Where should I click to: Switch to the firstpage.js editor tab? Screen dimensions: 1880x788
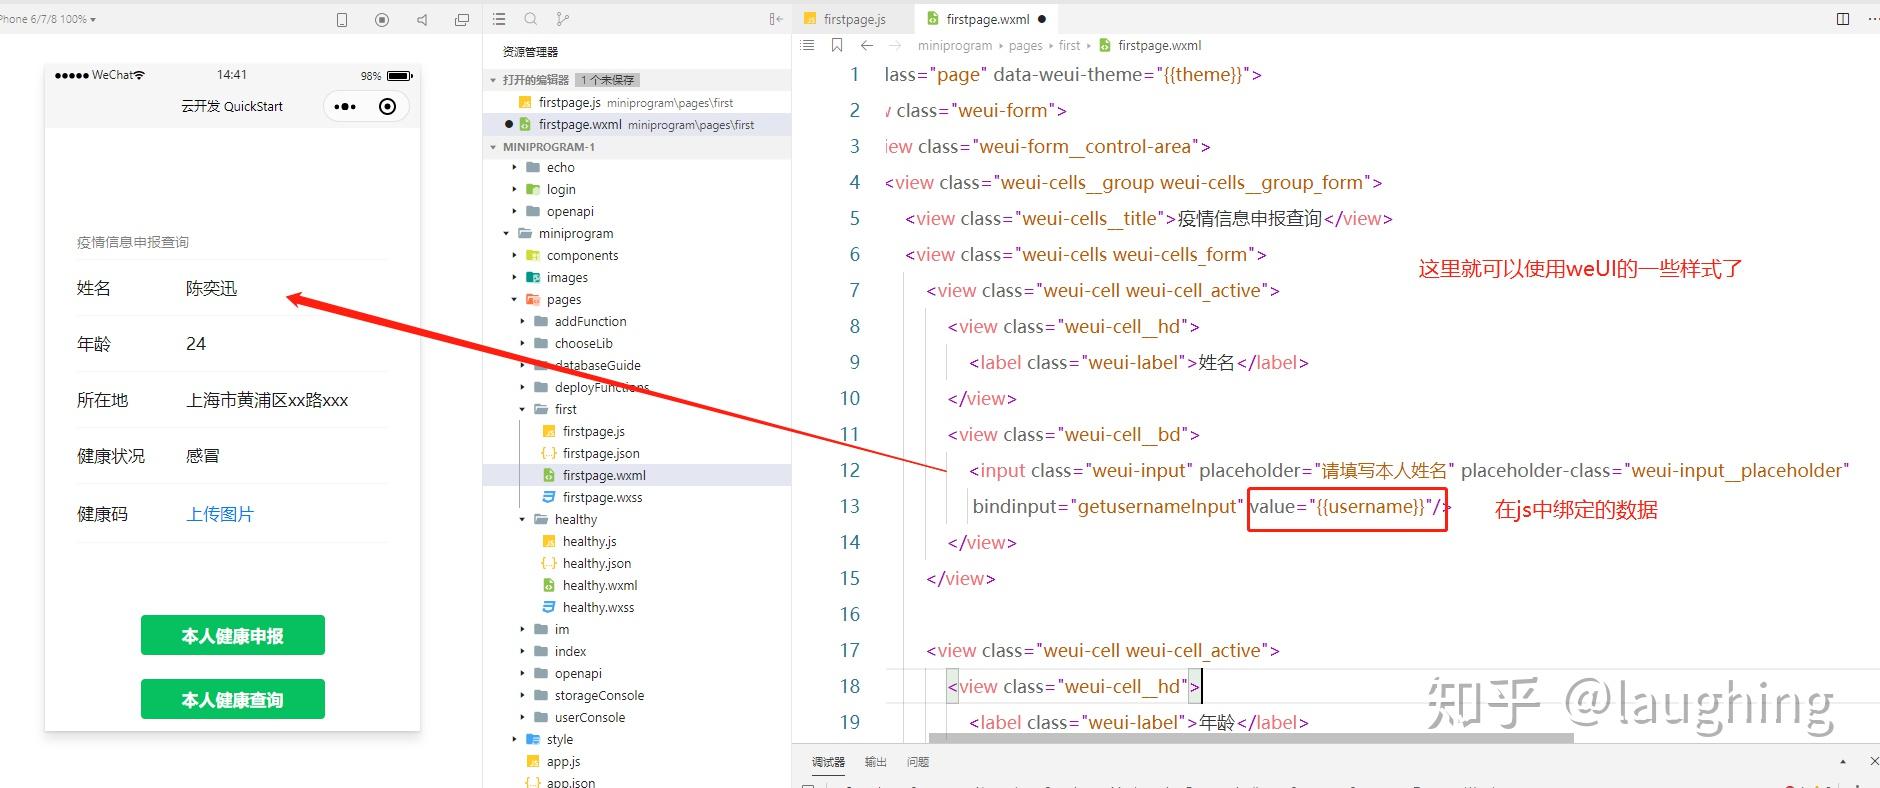click(x=853, y=19)
